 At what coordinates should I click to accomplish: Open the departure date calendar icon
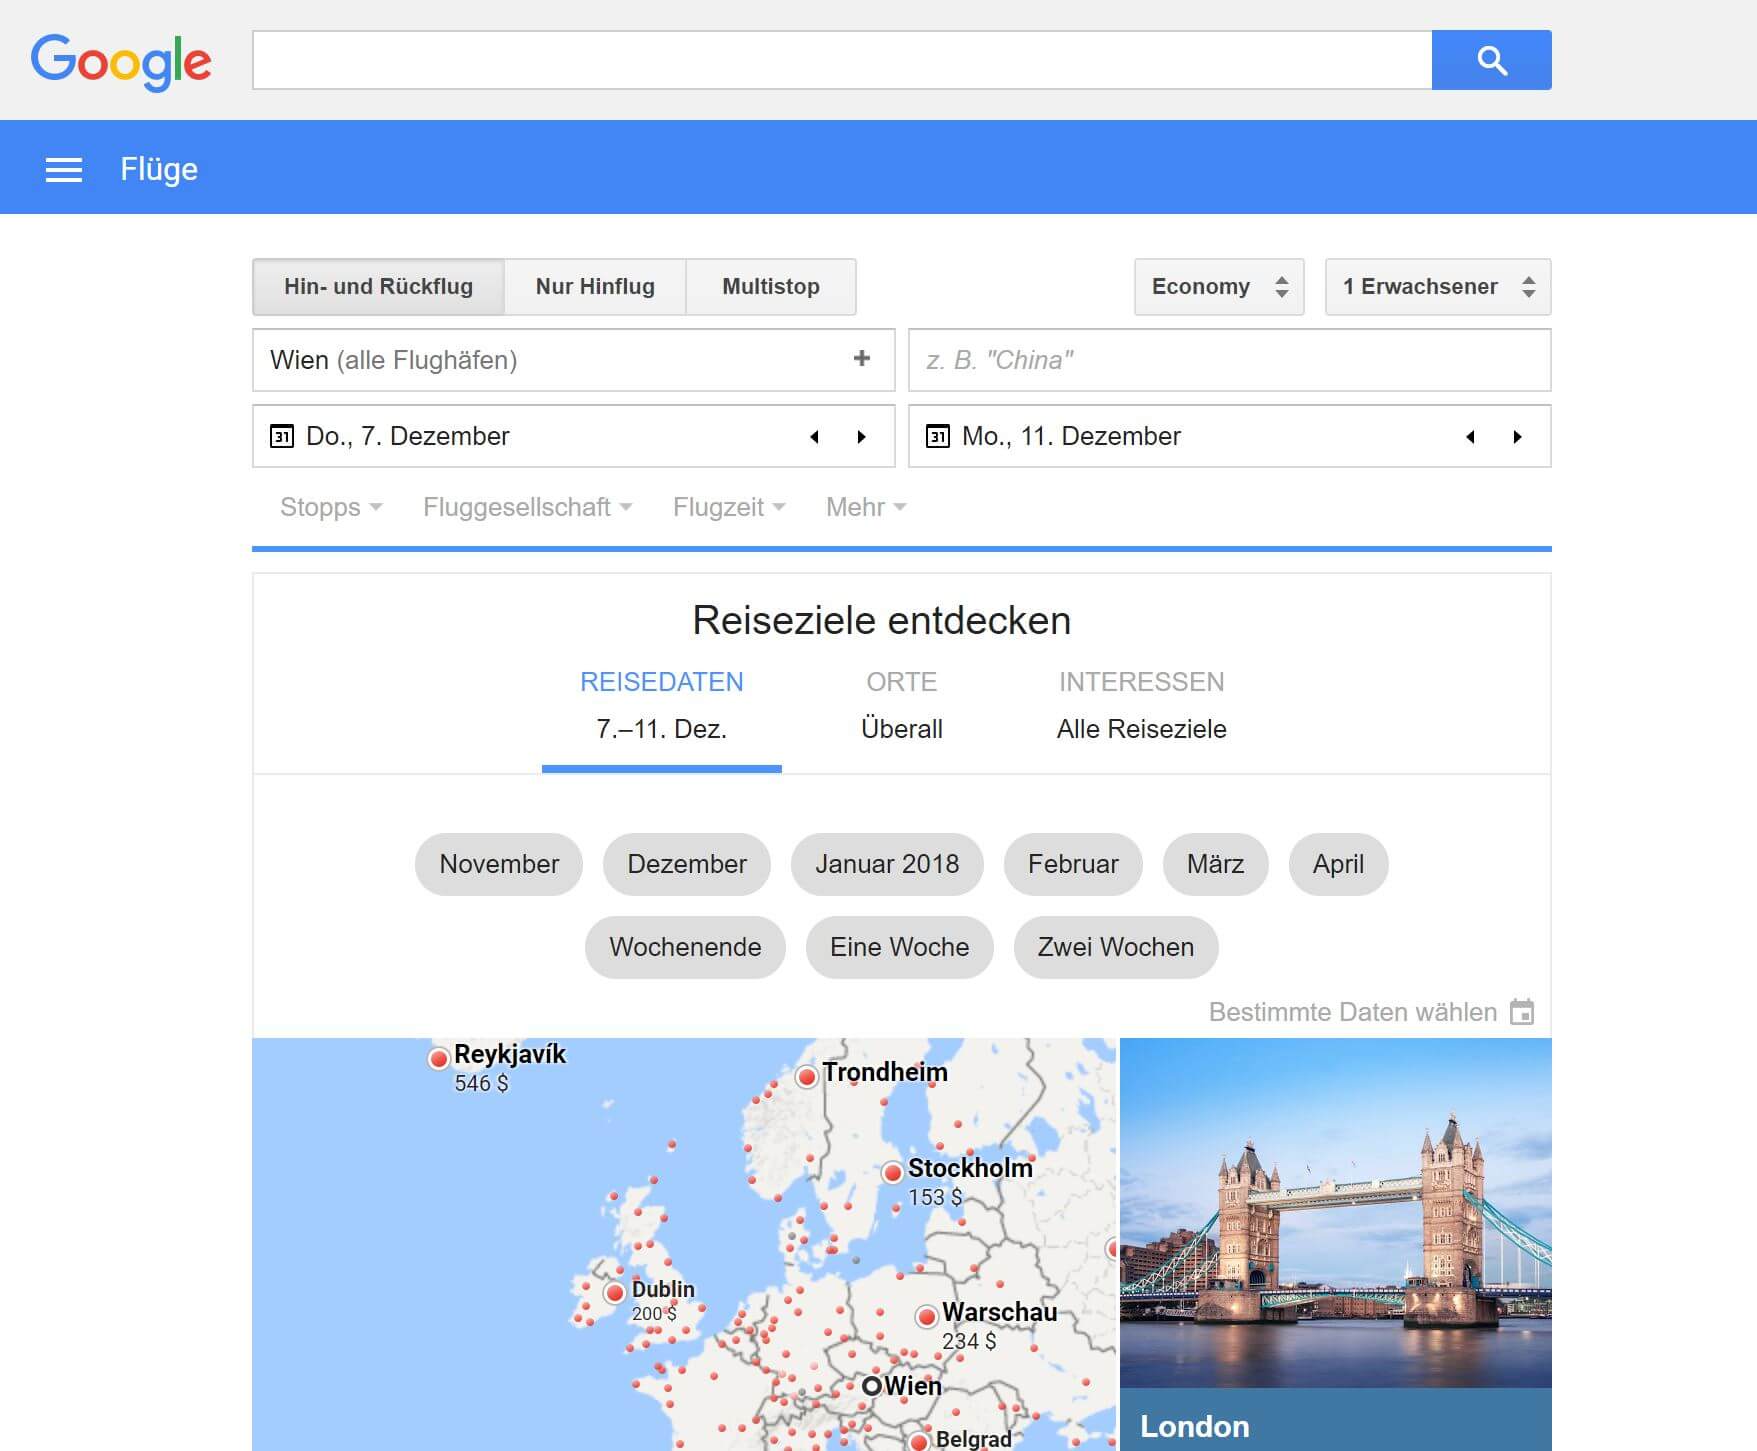pyautogui.click(x=282, y=436)
